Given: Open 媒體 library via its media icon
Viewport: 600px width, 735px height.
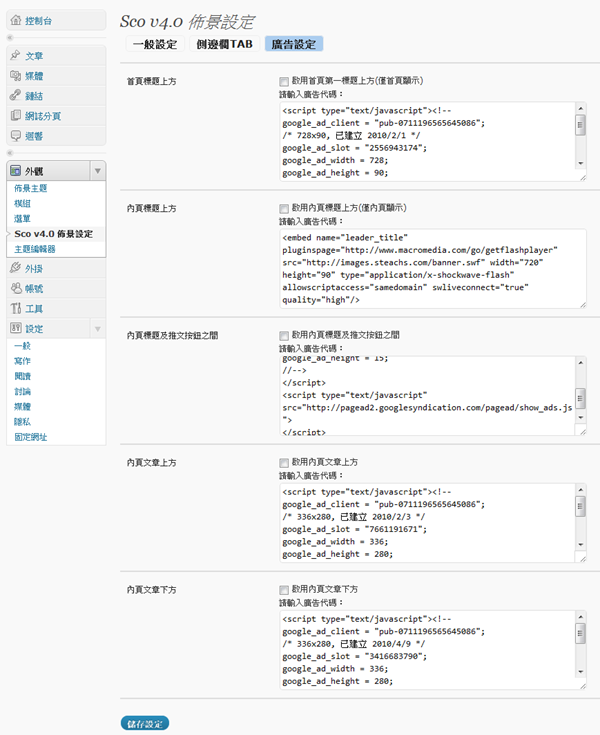Looking at the screenshot, I should [16, 75].
